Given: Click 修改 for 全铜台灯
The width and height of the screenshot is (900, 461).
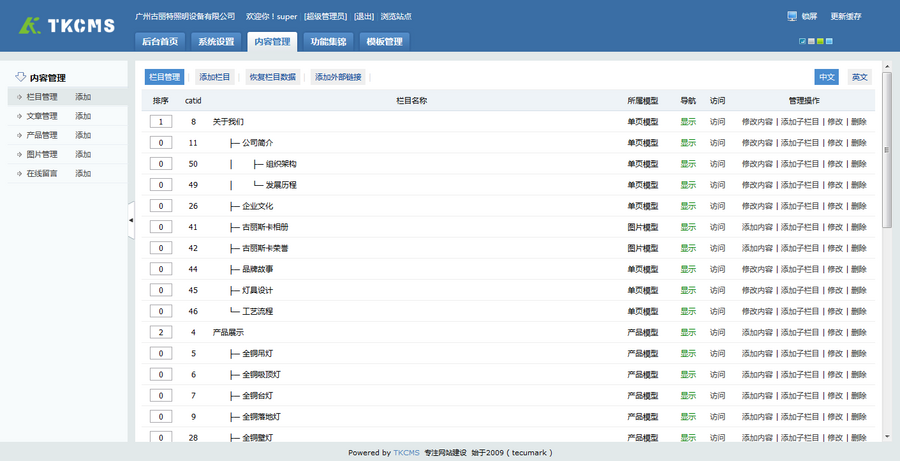Looking at the screenshot, I should click(835, 396).
